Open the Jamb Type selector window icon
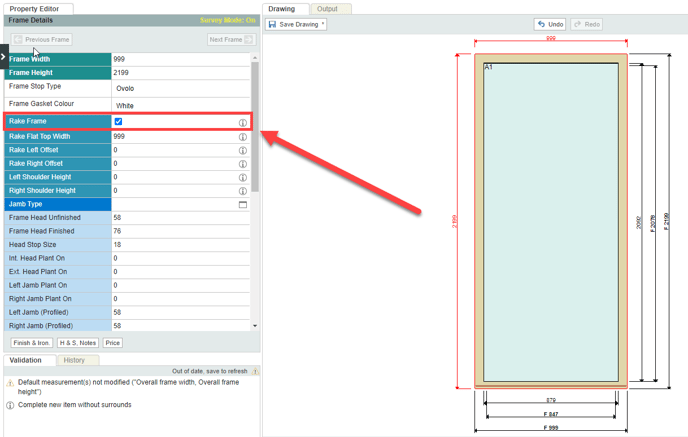Viewport: 688px width, 437px height. click(x=242, y=205)
